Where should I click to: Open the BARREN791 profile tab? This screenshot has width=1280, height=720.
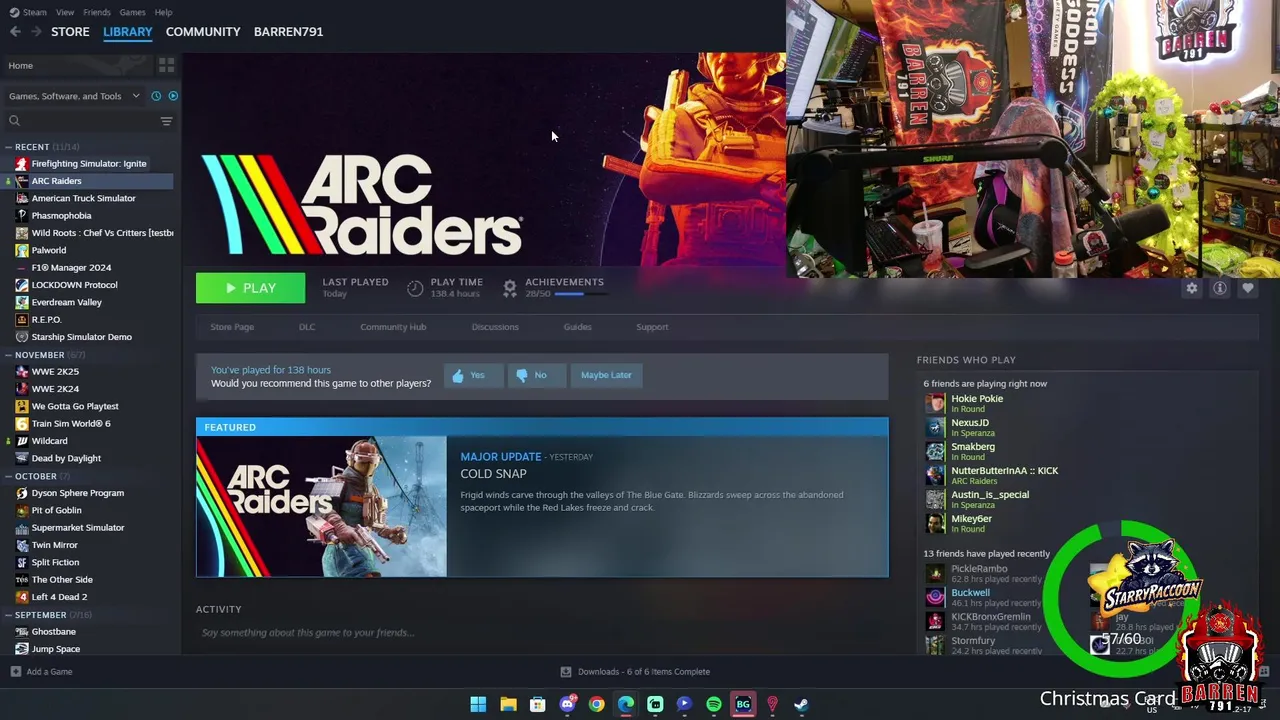tap(288, 32)
